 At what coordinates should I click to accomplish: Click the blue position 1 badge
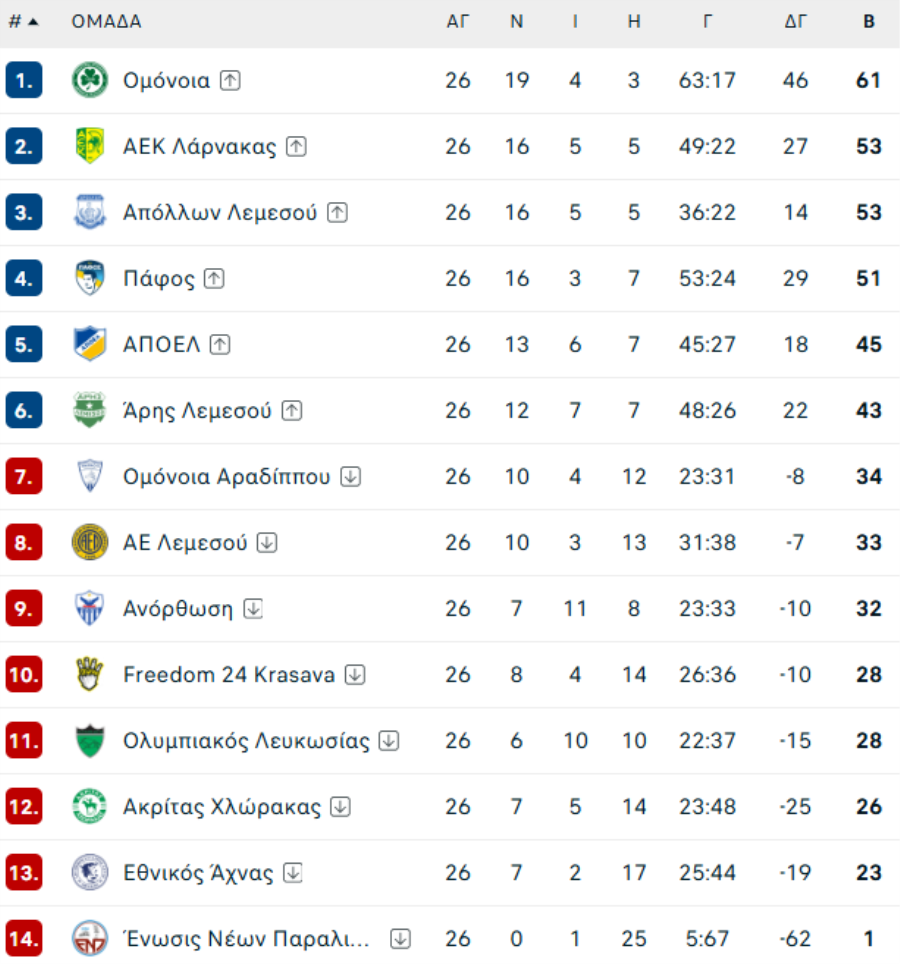24,81
